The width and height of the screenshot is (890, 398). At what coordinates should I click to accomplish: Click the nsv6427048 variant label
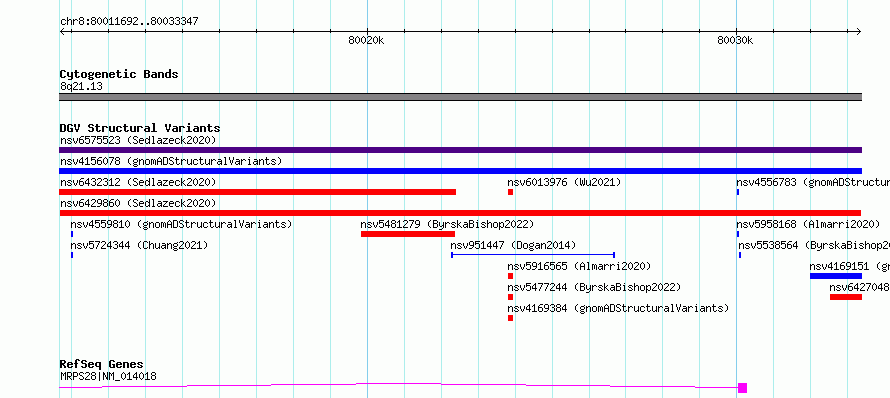click(859, 287)
